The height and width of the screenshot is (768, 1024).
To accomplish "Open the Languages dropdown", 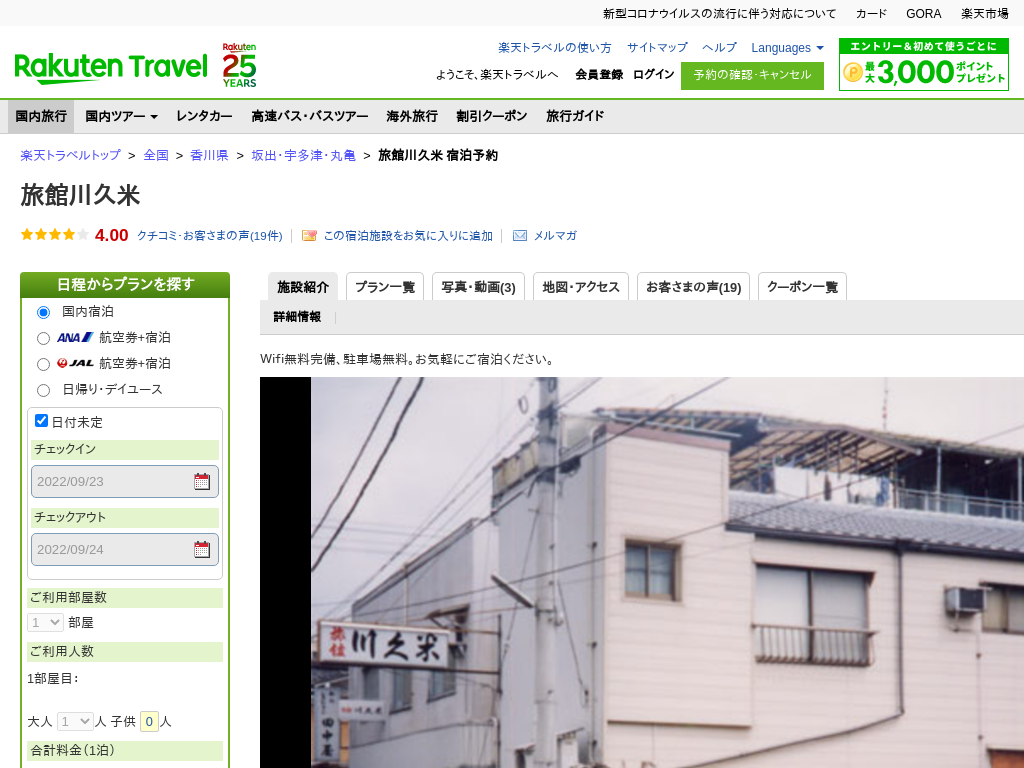I will [x=787, y=48].
